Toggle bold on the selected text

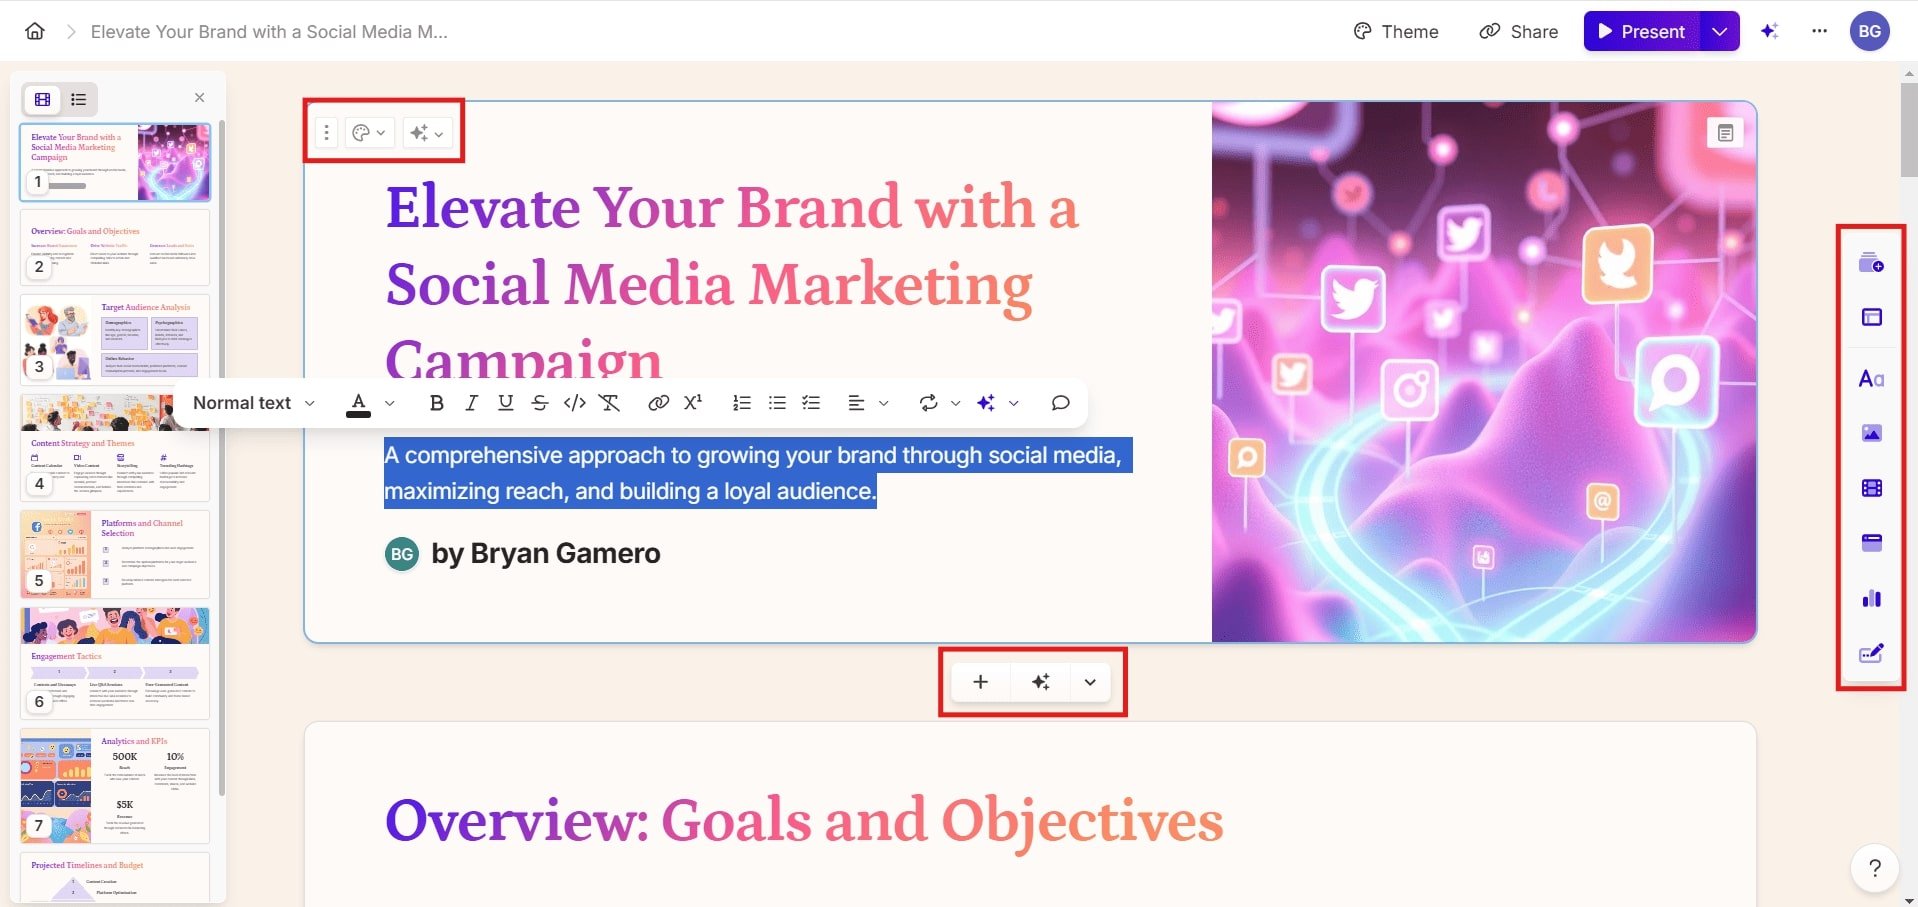point(436,403)
